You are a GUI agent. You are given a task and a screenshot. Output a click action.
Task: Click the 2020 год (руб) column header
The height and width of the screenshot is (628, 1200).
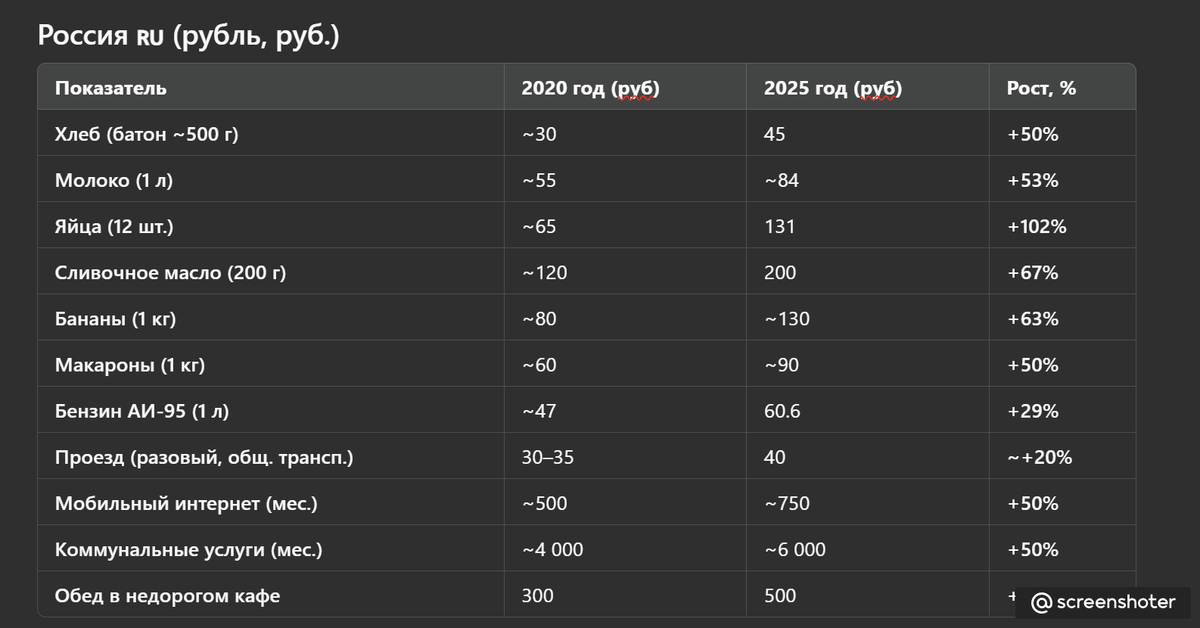(590, 88)
